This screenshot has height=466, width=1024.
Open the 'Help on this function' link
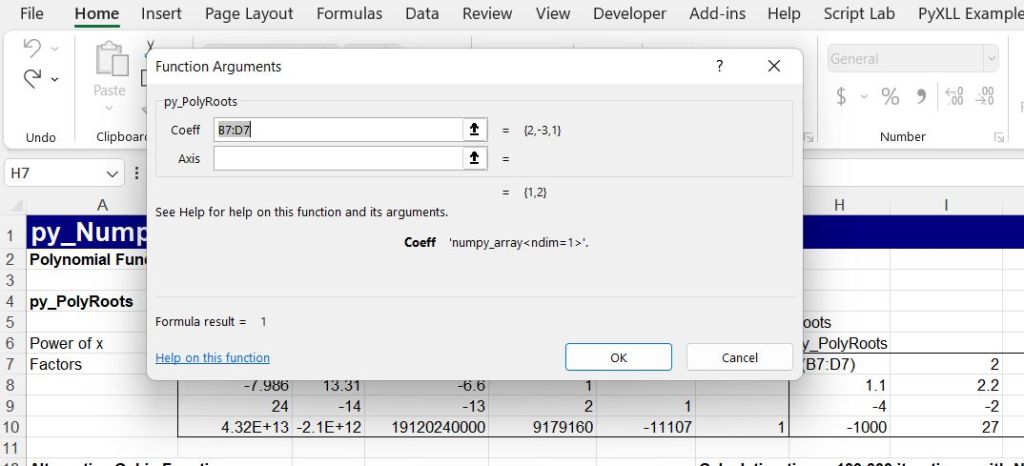tap(212, 358)
